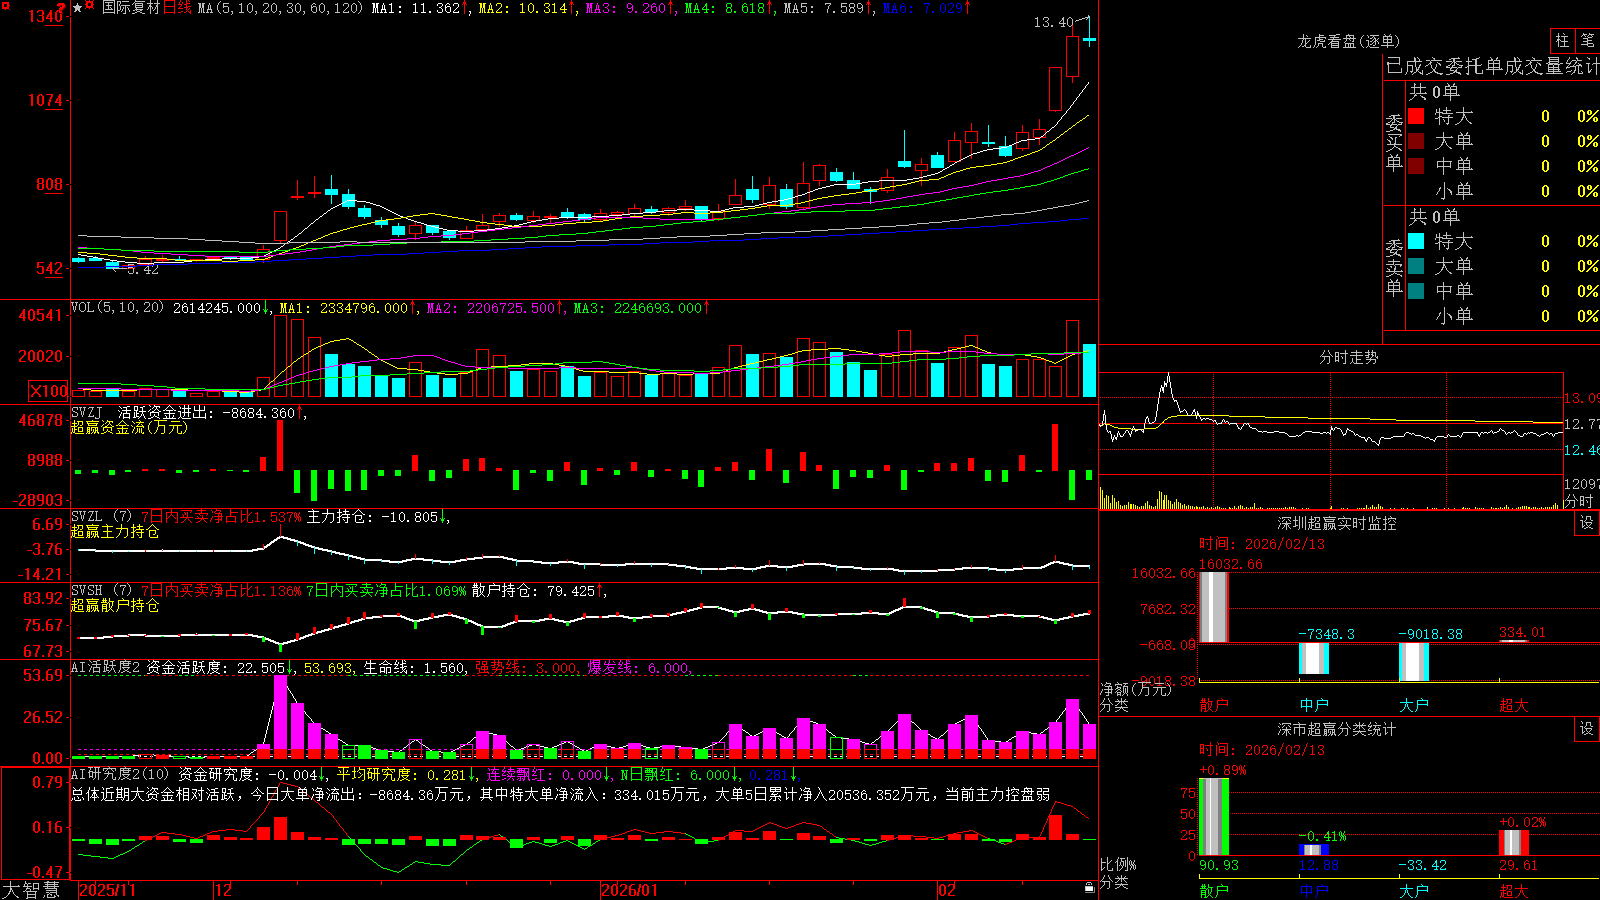Click the 龙虎看盘(逐单) panel title
Image resolution: width=1600 pixels, height=900 pixels.
[1348, 41]
